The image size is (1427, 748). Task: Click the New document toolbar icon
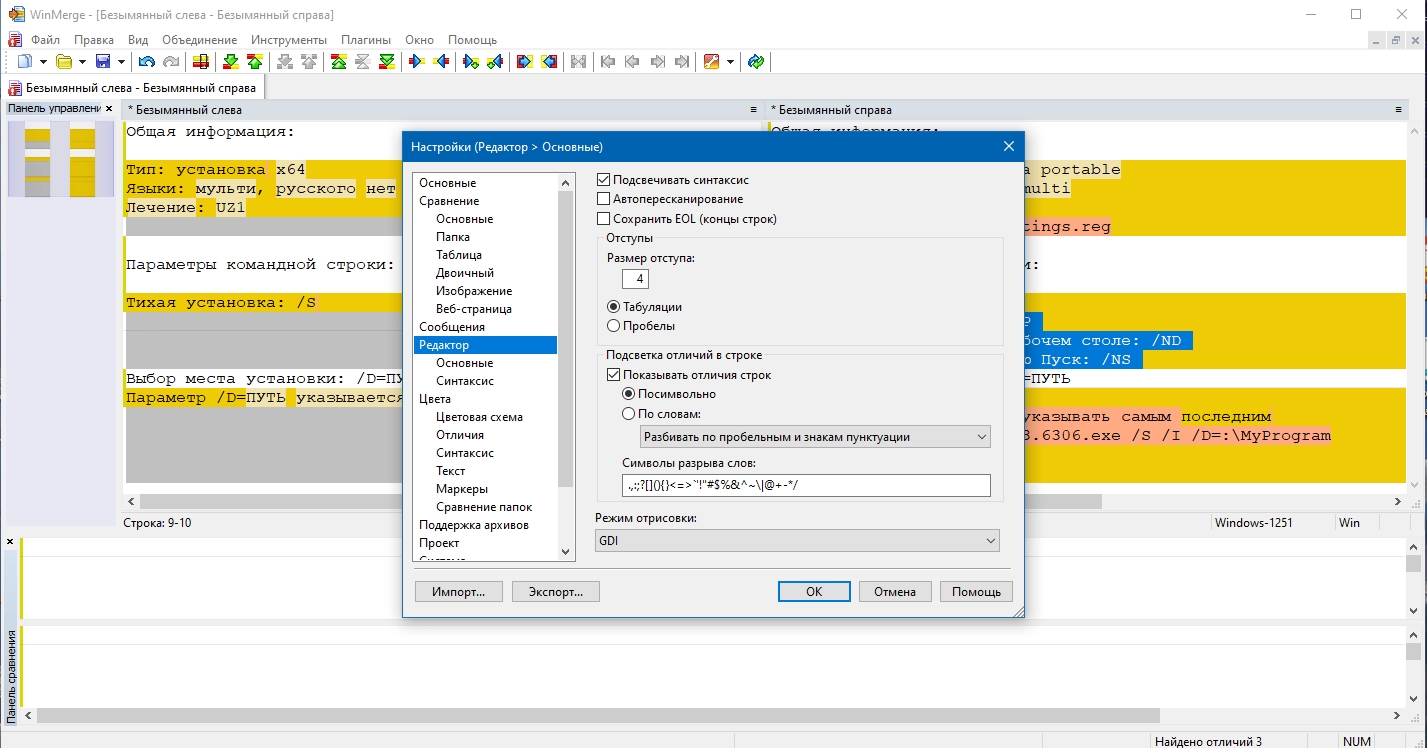point(25,62)
